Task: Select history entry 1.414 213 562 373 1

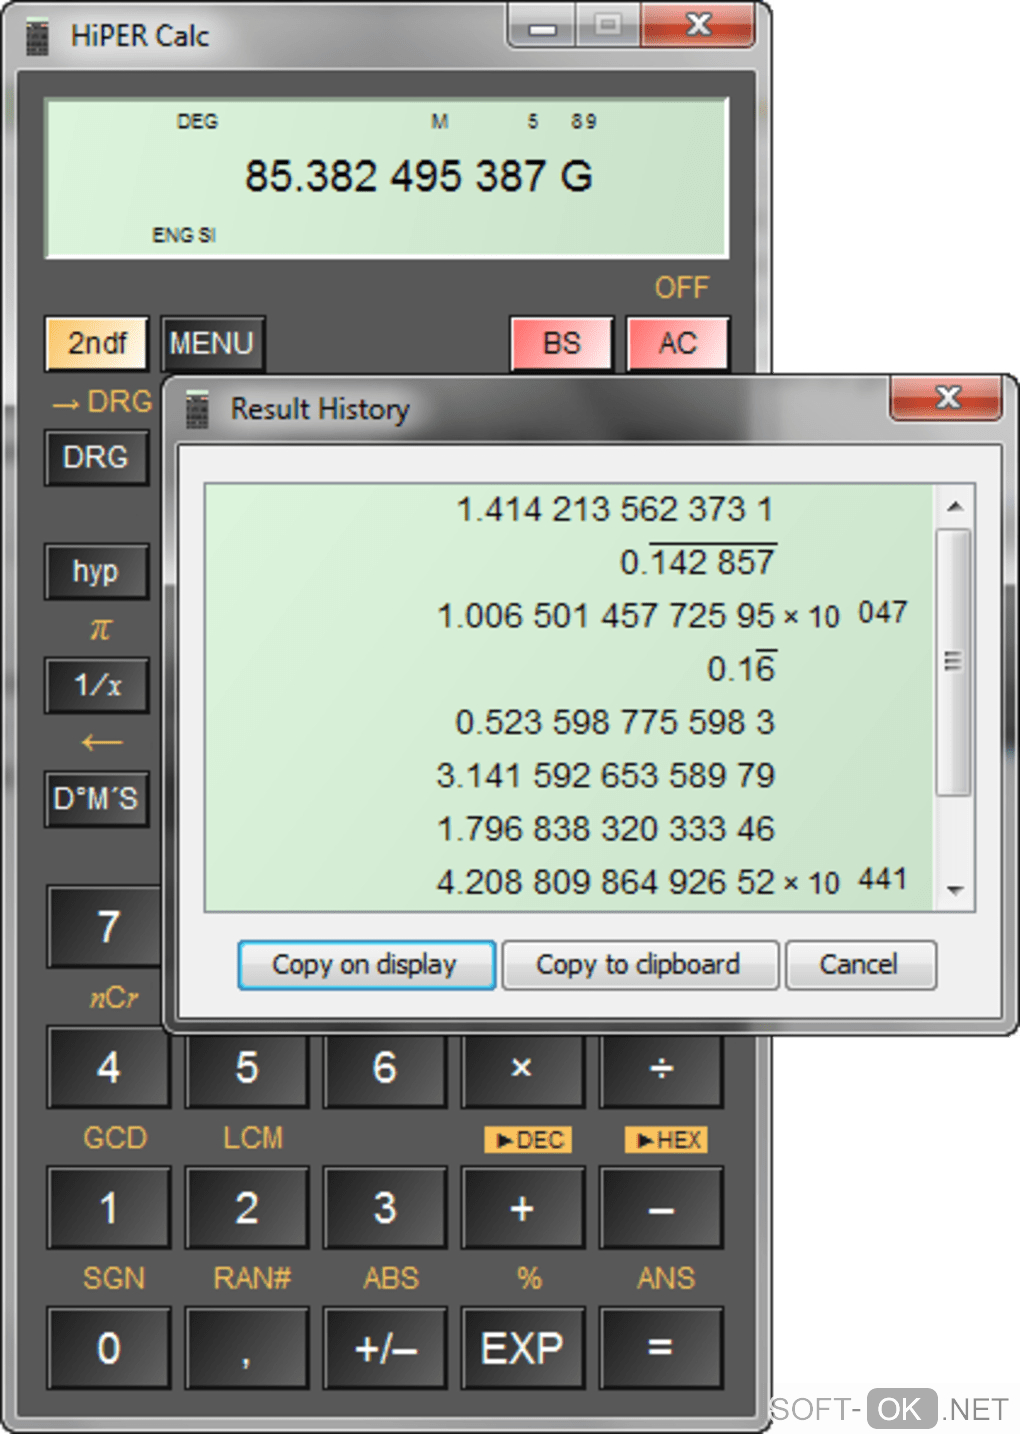Action: tap(568, 509)
